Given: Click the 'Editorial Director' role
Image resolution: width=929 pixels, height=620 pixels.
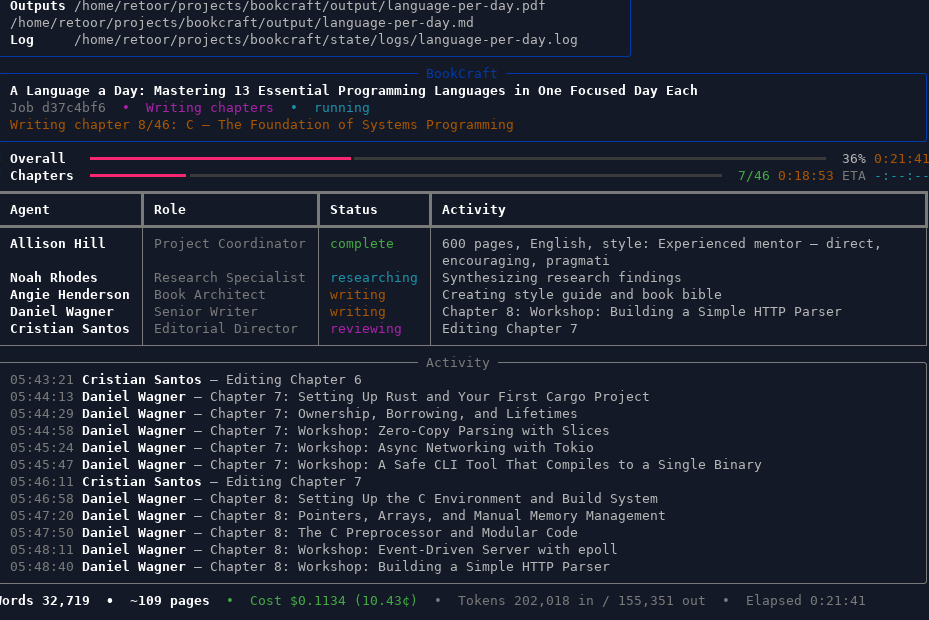Looking at the screenshot, I should 225,329.
